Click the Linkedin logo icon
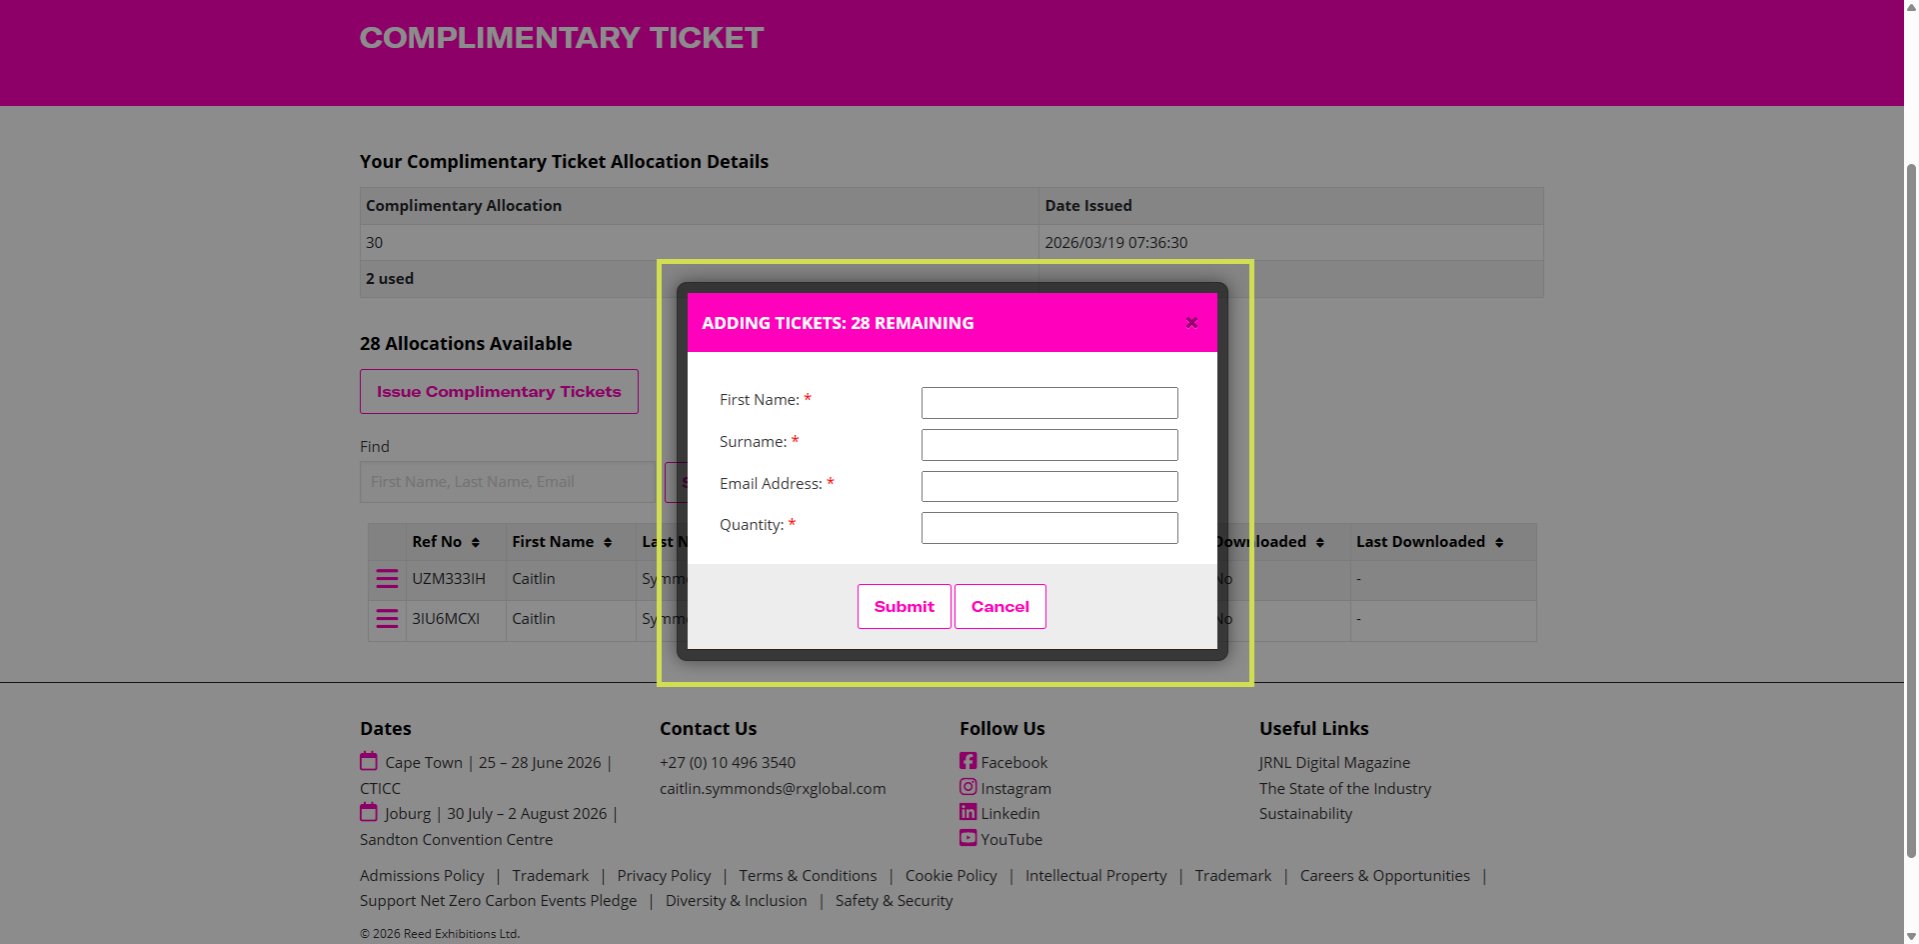1919x944 pixels. [x=968, y=812]
